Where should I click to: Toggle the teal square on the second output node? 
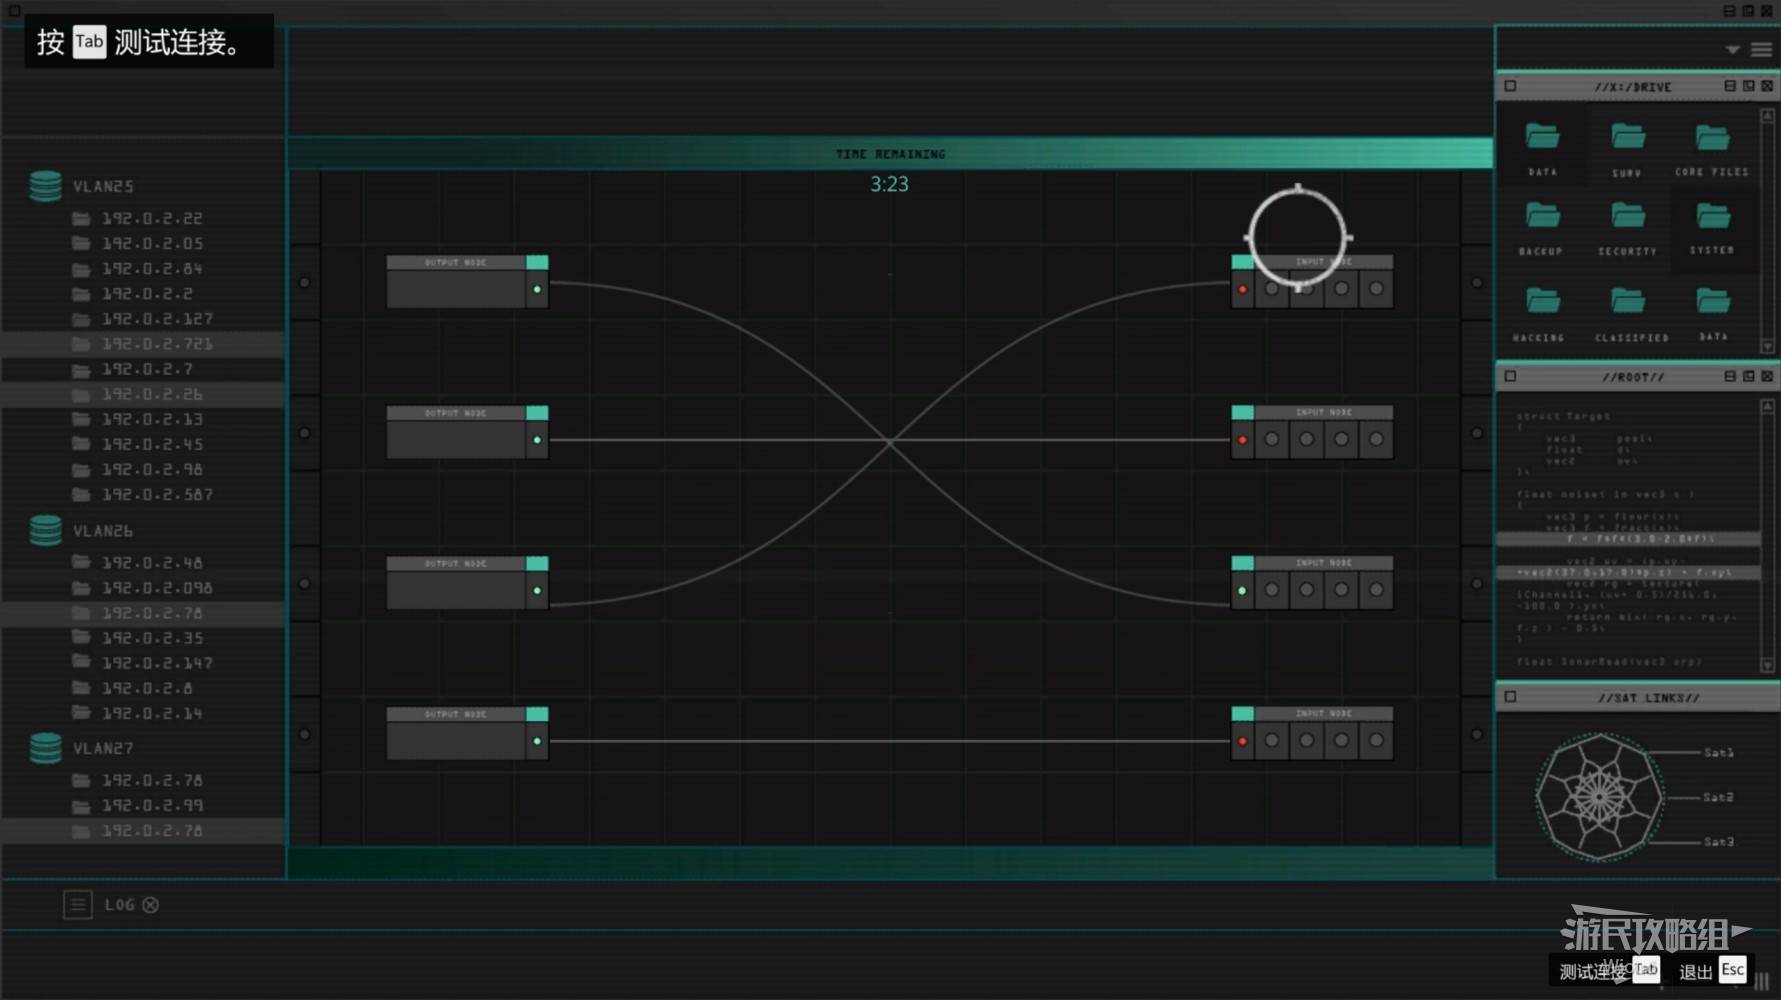tap(537, 412)
